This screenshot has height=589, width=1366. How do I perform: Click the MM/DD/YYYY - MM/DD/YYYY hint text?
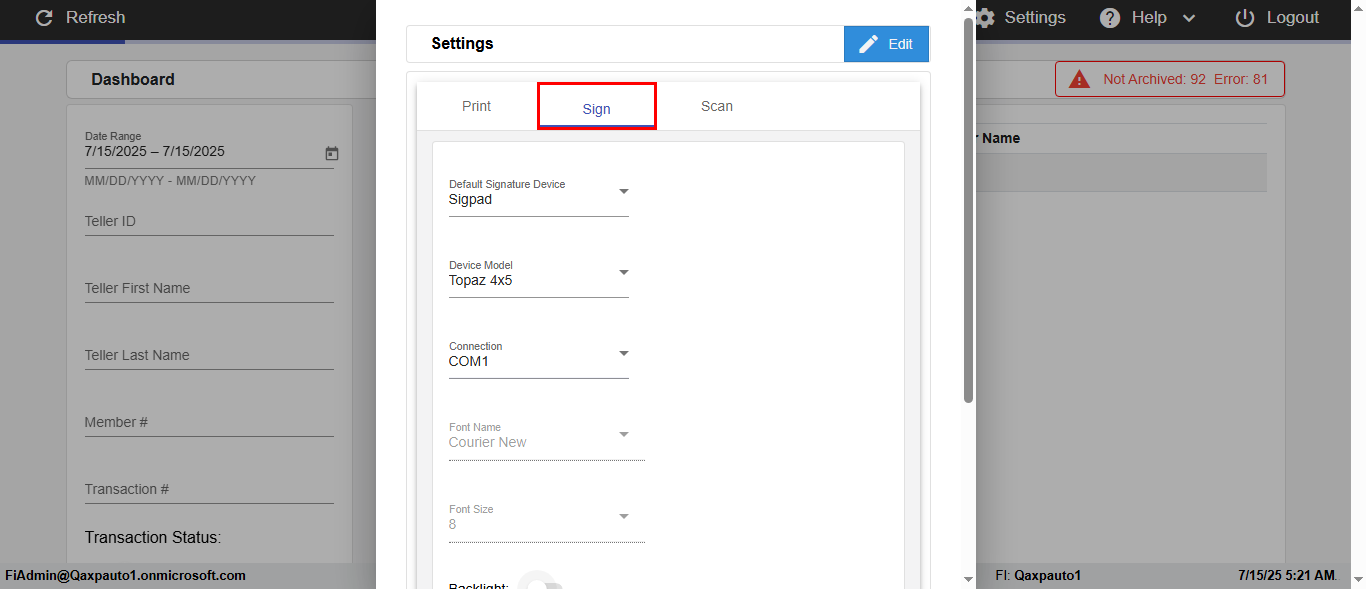click(170, 181)
